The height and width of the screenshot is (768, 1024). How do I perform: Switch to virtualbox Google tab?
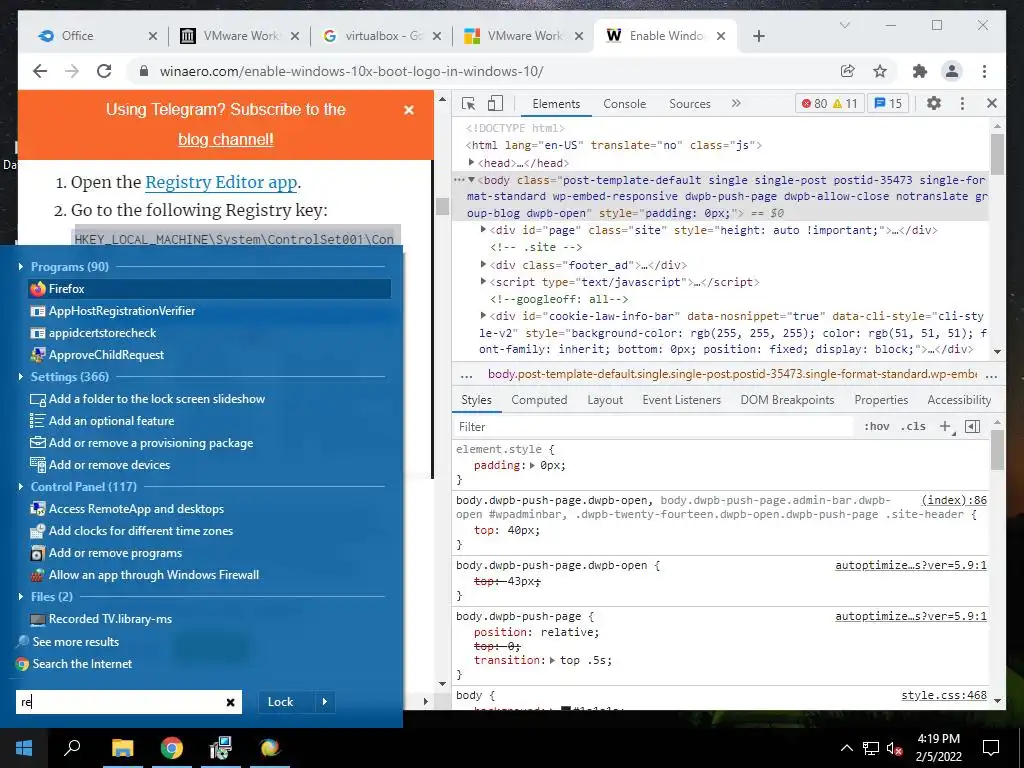382,36
